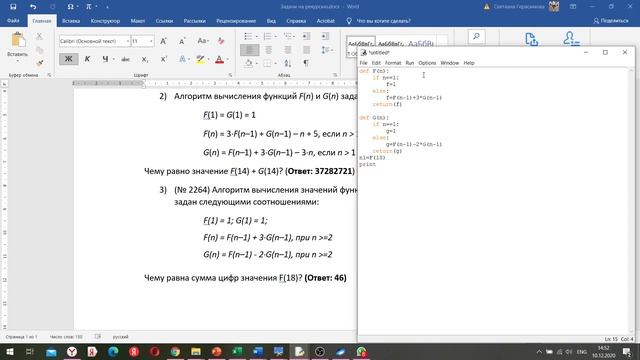Viewport: 640px width, 360px height.
Task: Click the Поделиться (Share) button
Action: pos(611,20)
